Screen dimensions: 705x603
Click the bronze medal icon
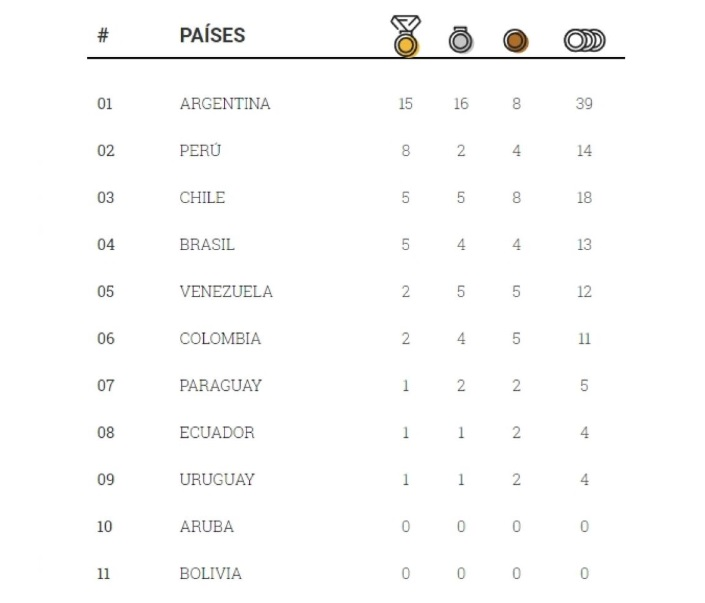(x=516, y=40)
